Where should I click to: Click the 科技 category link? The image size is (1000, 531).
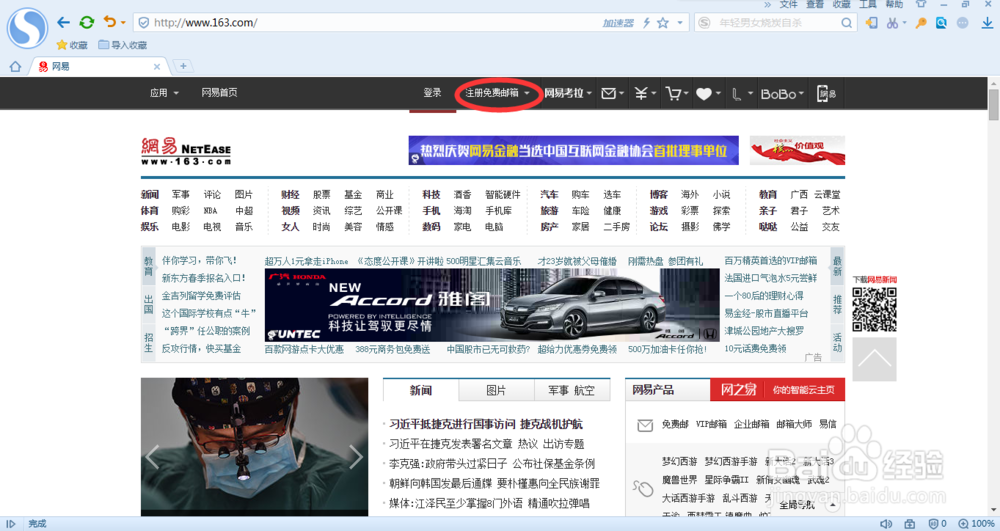click(x=431, y=194)
